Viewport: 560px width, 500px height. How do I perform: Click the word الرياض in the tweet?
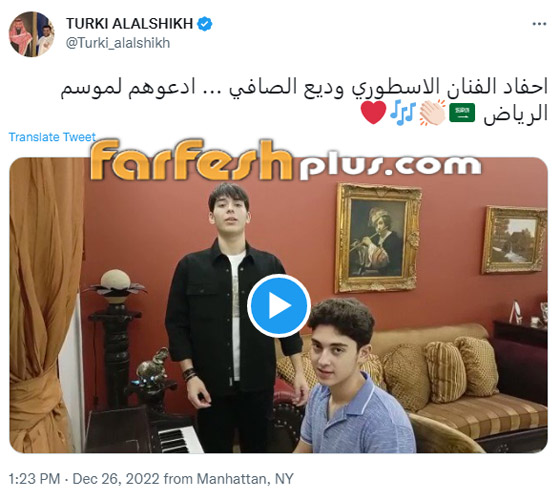click(x=516, y=114)
